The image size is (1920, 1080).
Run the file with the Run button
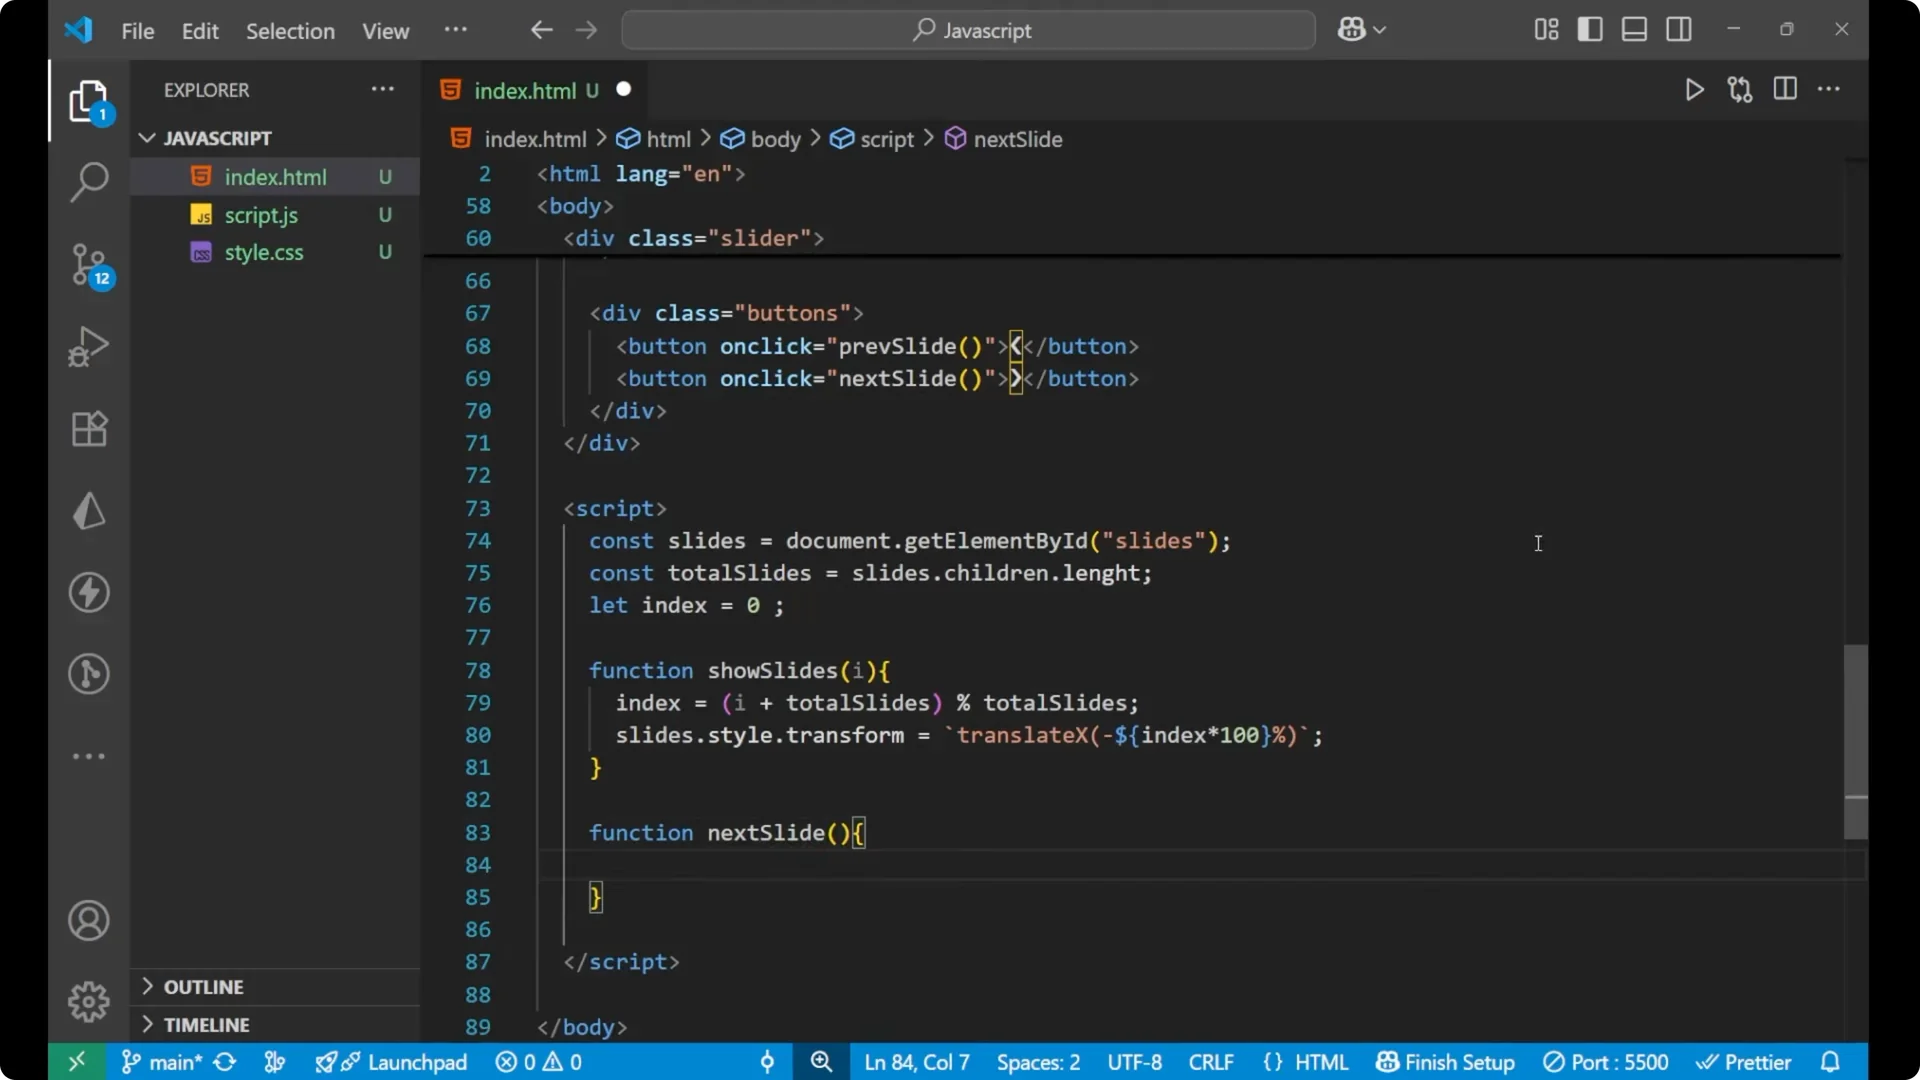pos(1695,89)
